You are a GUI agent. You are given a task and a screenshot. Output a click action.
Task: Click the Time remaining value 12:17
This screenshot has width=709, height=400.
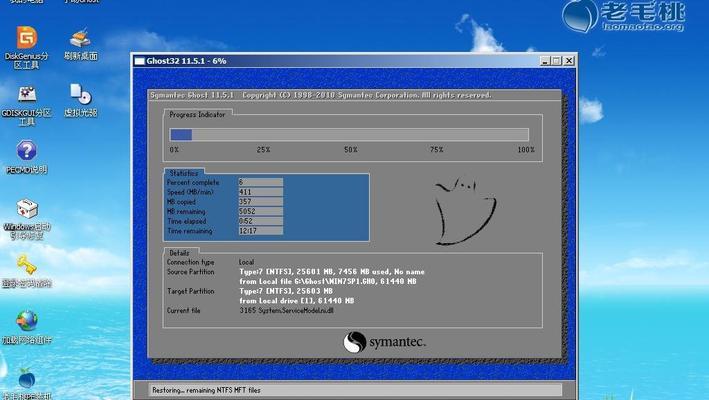260,231
